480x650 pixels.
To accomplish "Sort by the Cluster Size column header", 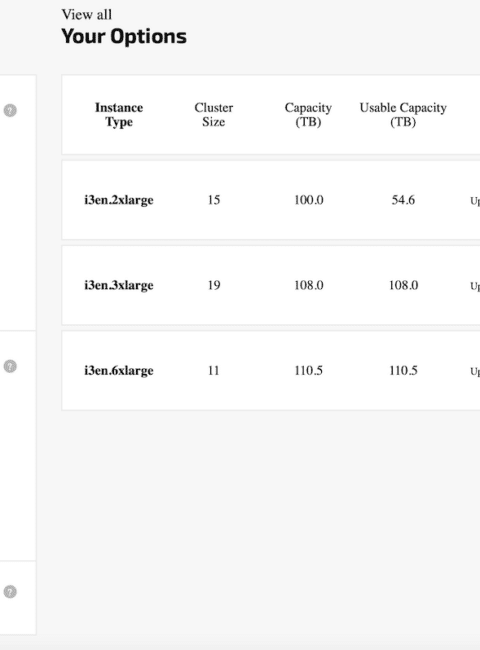I will pos(213,115).
